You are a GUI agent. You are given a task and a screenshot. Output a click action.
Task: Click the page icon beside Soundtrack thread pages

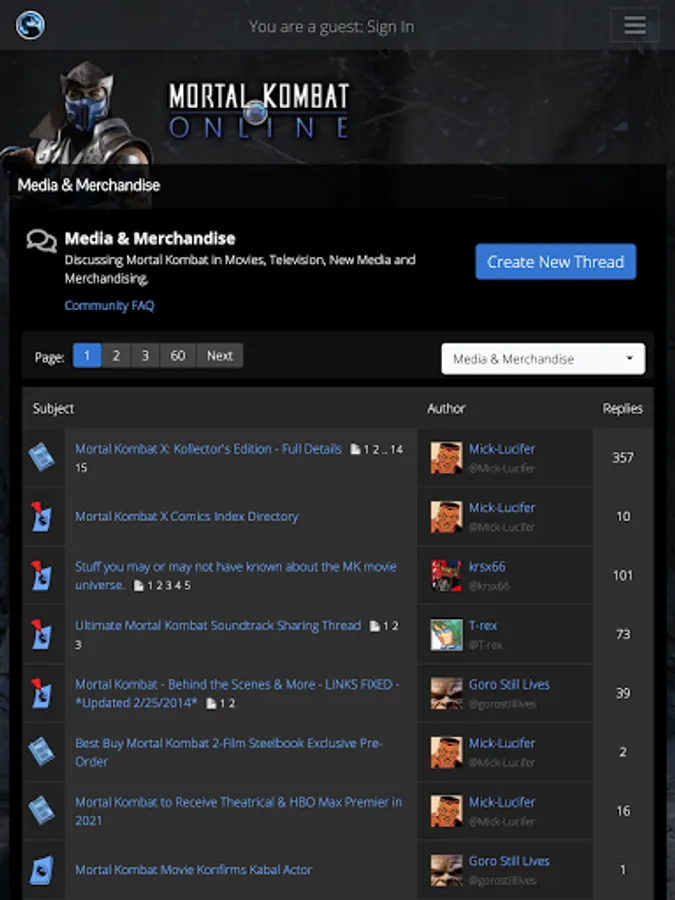coord(375,626)
